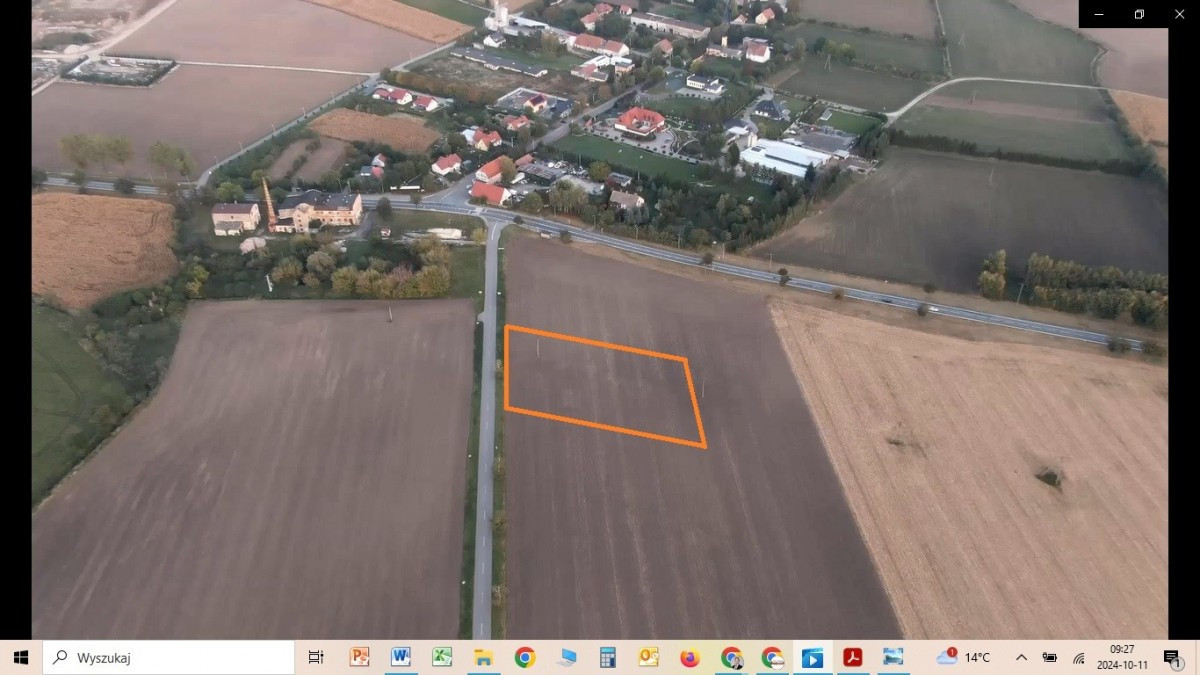
Task: Switch to the Word taskbar app
Action: pyautogui.click(x=401, y=657)
